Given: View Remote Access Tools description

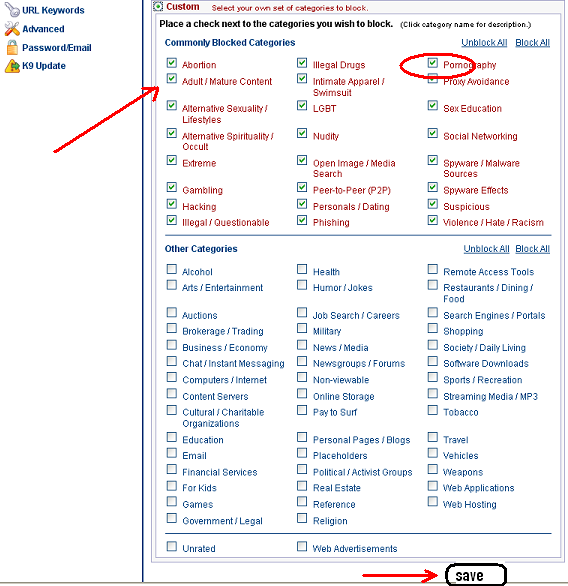Looking at the screenshot, I should click(x=488, y=272).
